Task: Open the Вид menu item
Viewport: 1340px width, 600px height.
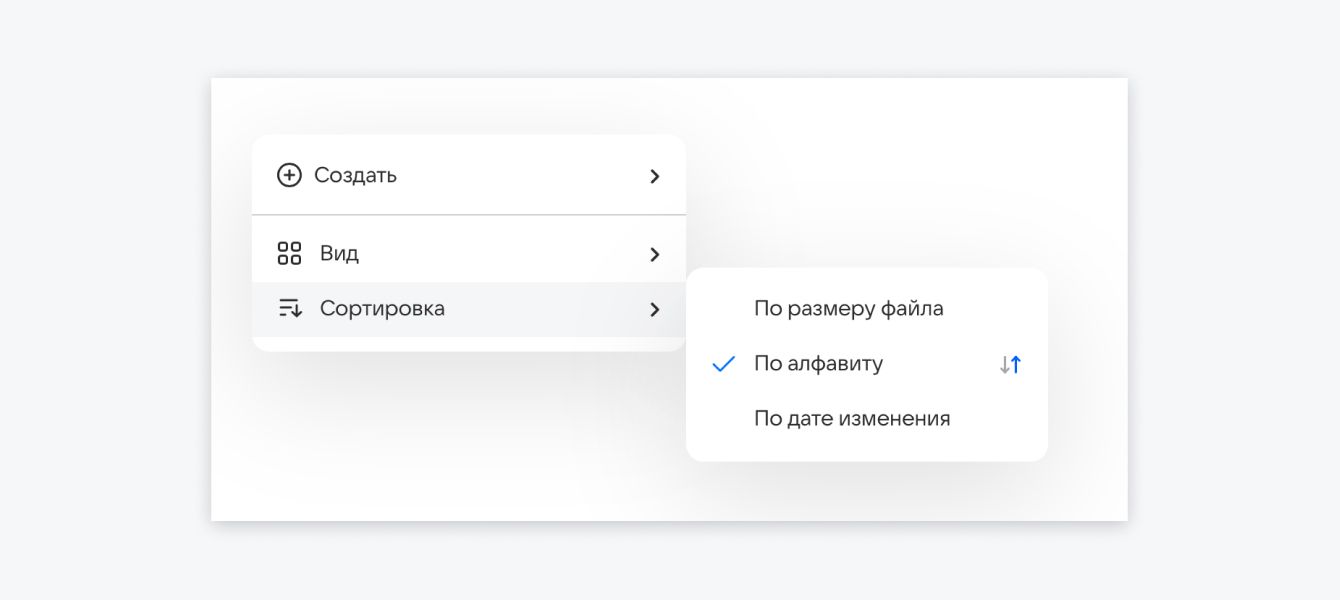Action: [339, 254]
